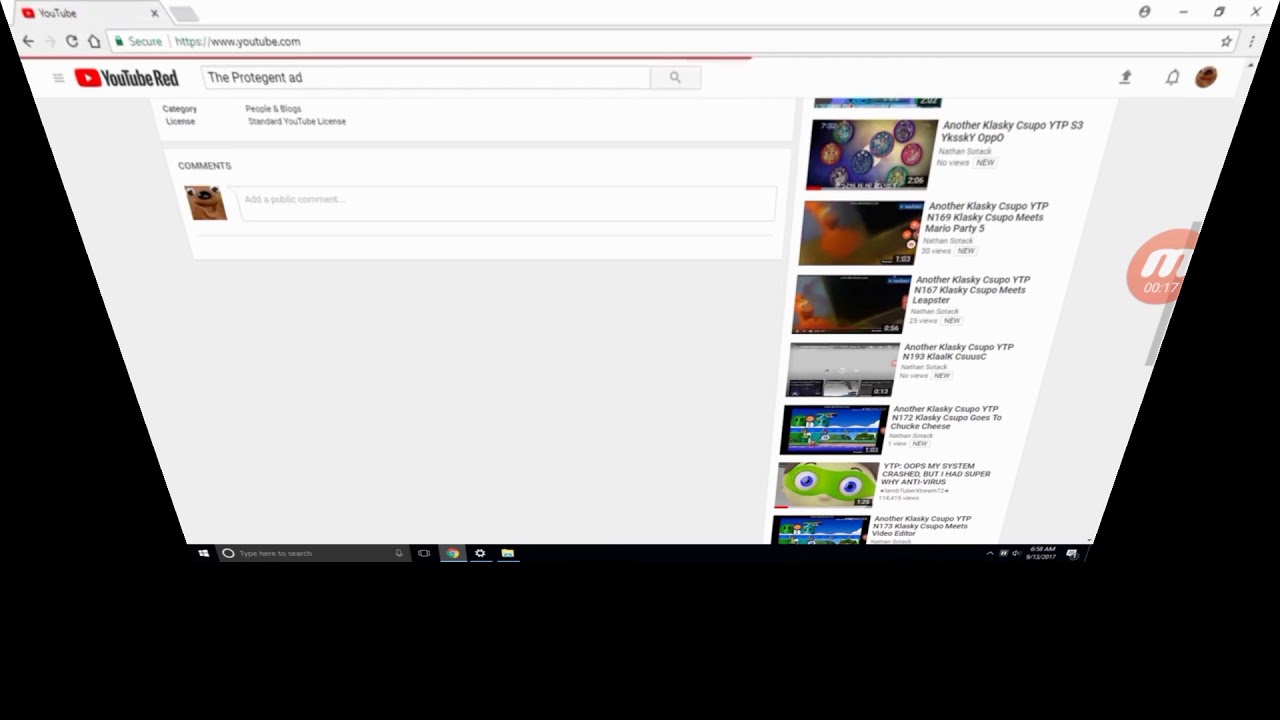This screenshot has height=720, width=1280.
Task: Open the N173 Video Editor thumbnail
Action: 819,530
